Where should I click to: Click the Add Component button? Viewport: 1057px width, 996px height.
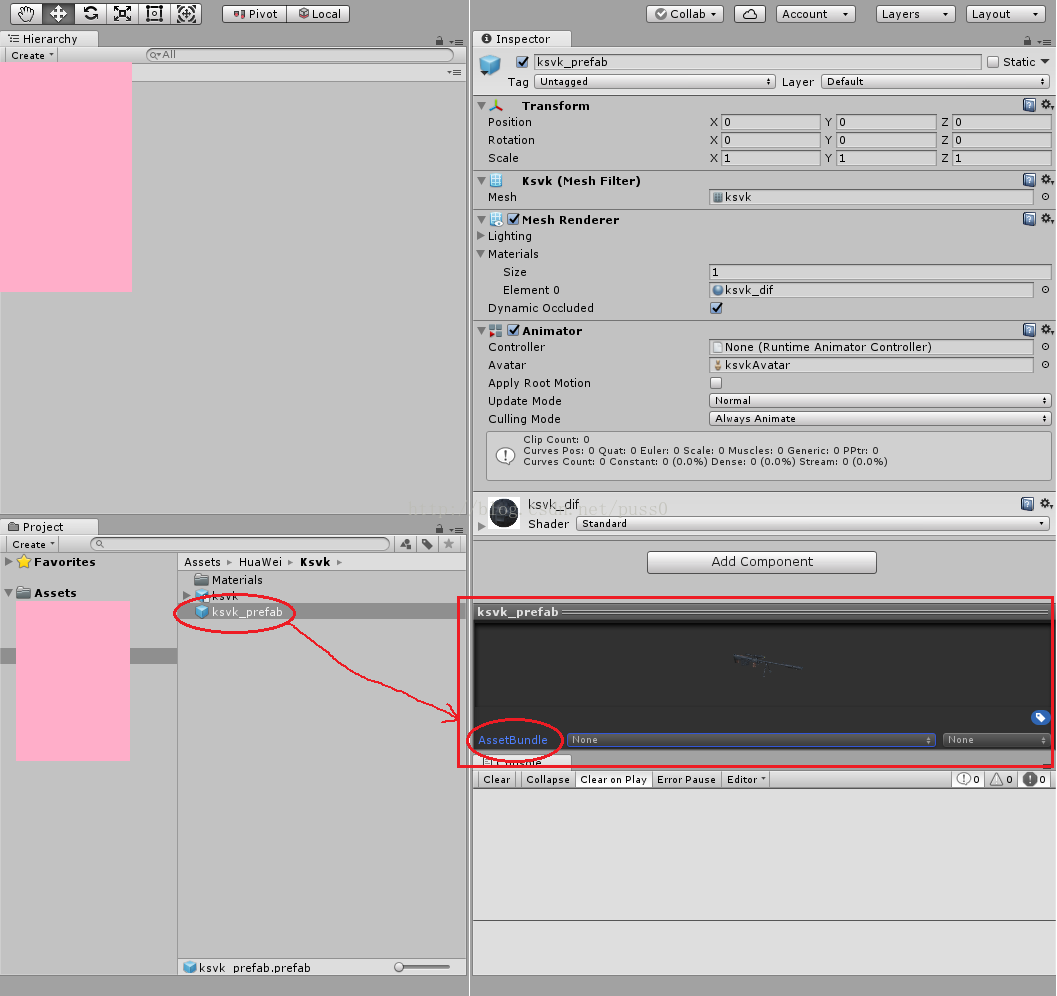762,562
